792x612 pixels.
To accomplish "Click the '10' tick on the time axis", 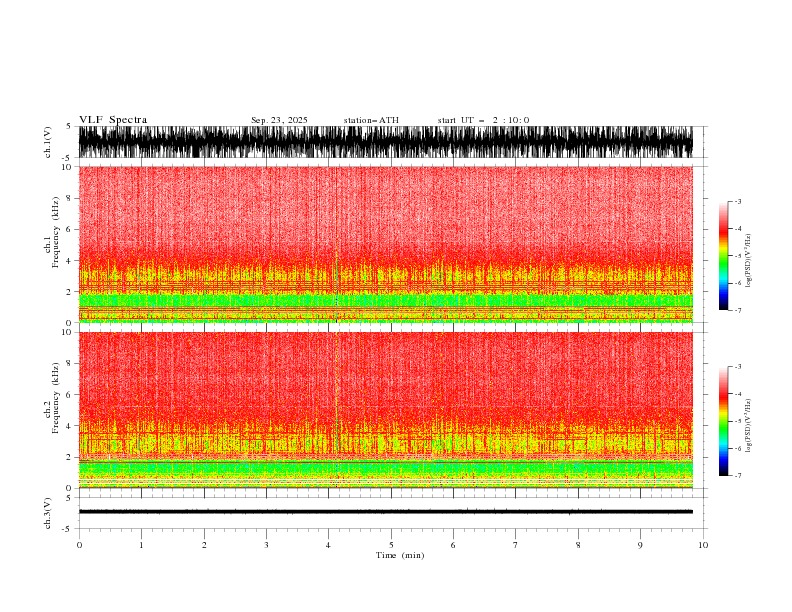I will 703,545.
